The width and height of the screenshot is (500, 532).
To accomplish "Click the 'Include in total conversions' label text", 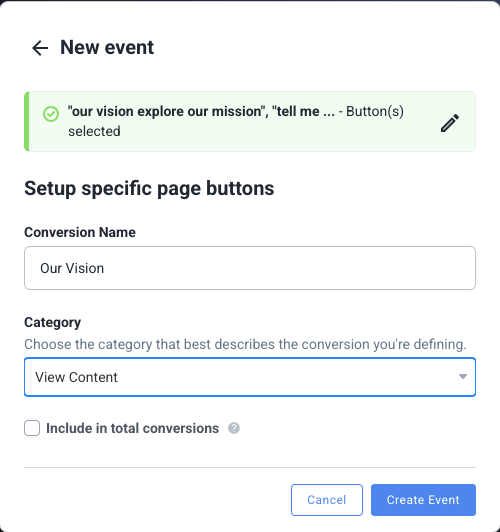I will pyautogui.click(x=132, y=428).
